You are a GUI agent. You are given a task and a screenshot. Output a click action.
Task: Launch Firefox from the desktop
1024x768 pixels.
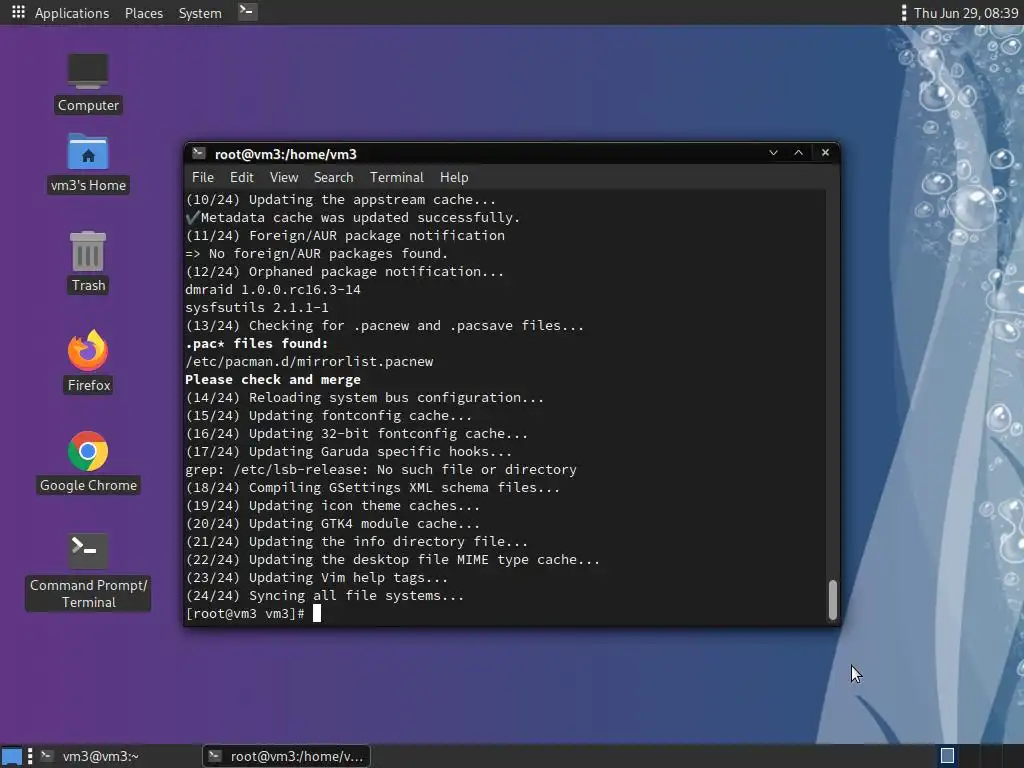click(88, 361)
